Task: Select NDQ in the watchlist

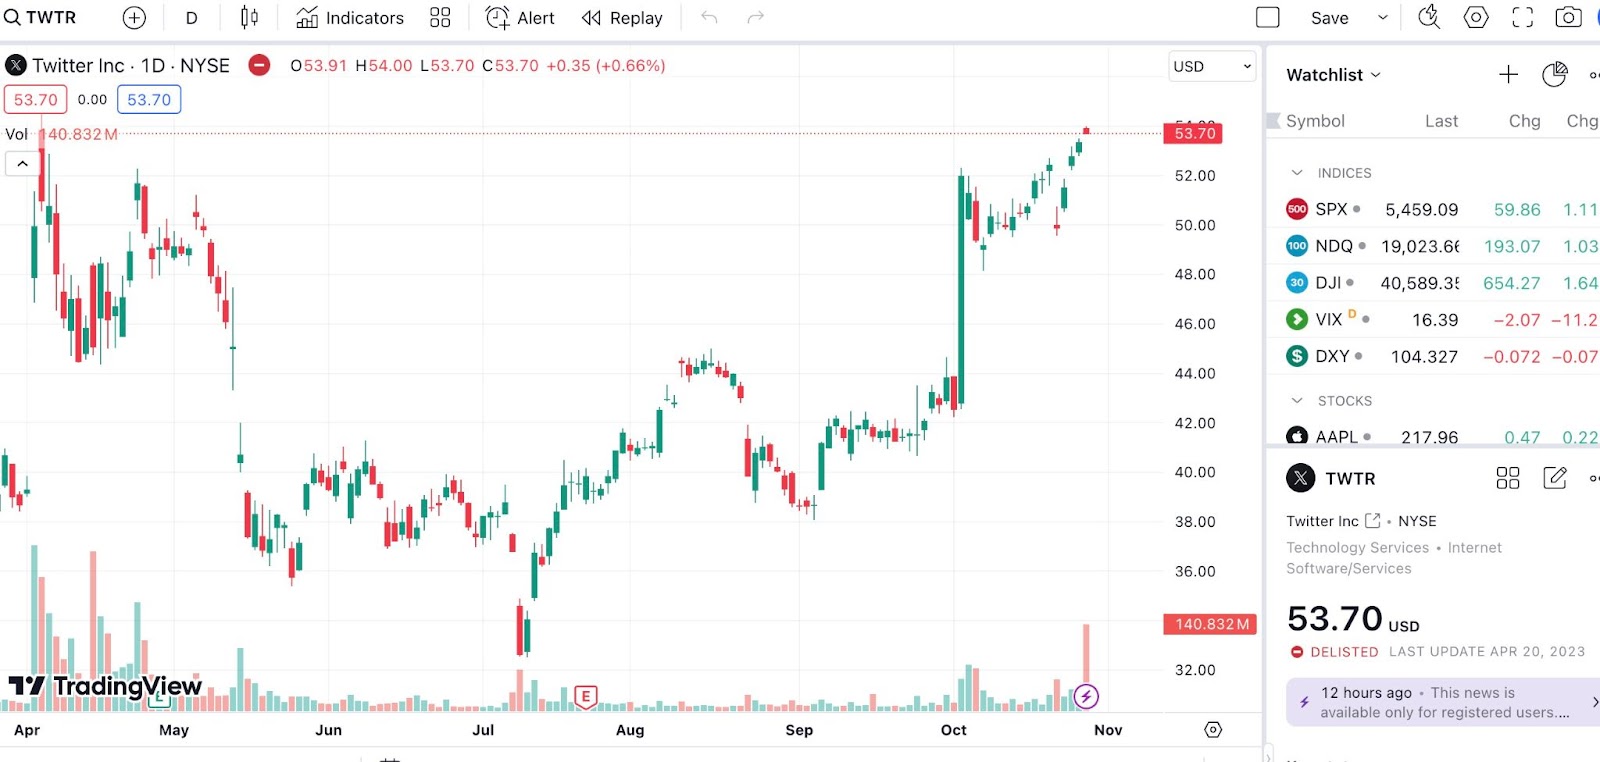Action: tap(1432, 246)
